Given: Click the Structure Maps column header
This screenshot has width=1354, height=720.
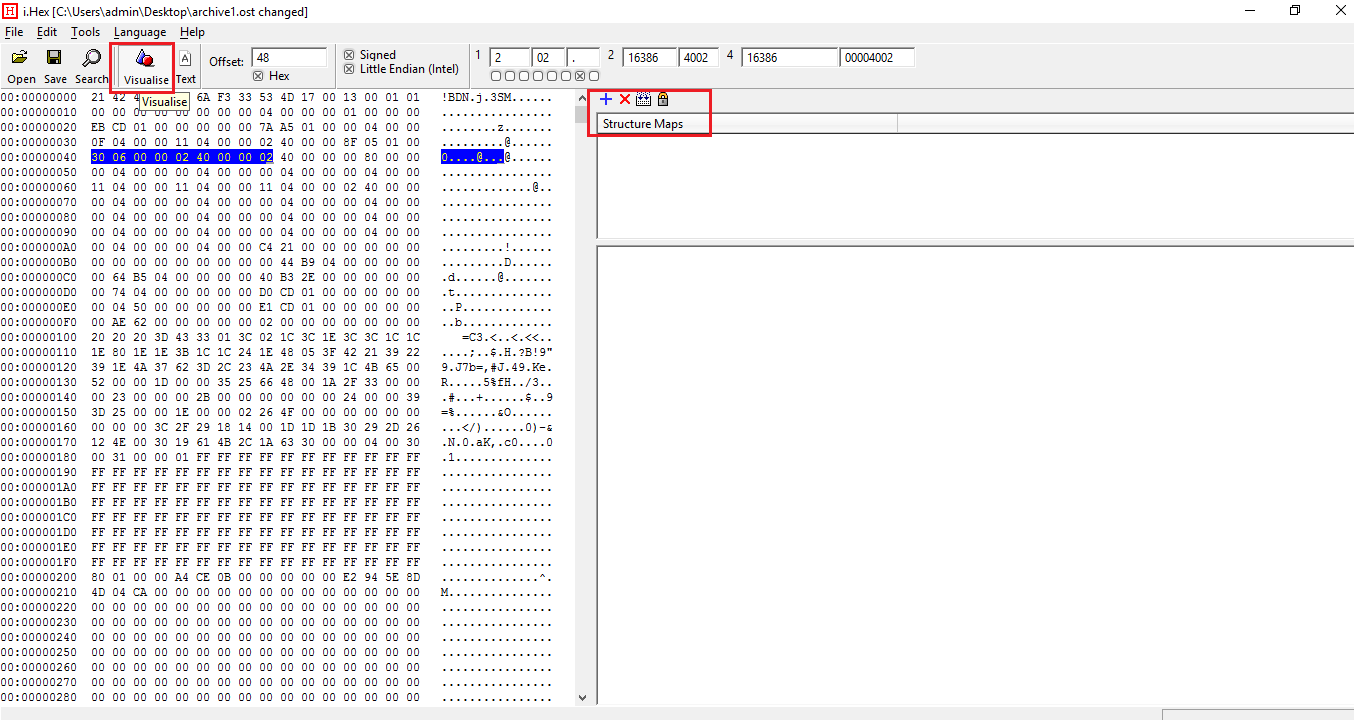Looking at the screenshot, I should [x=747, y=124].
